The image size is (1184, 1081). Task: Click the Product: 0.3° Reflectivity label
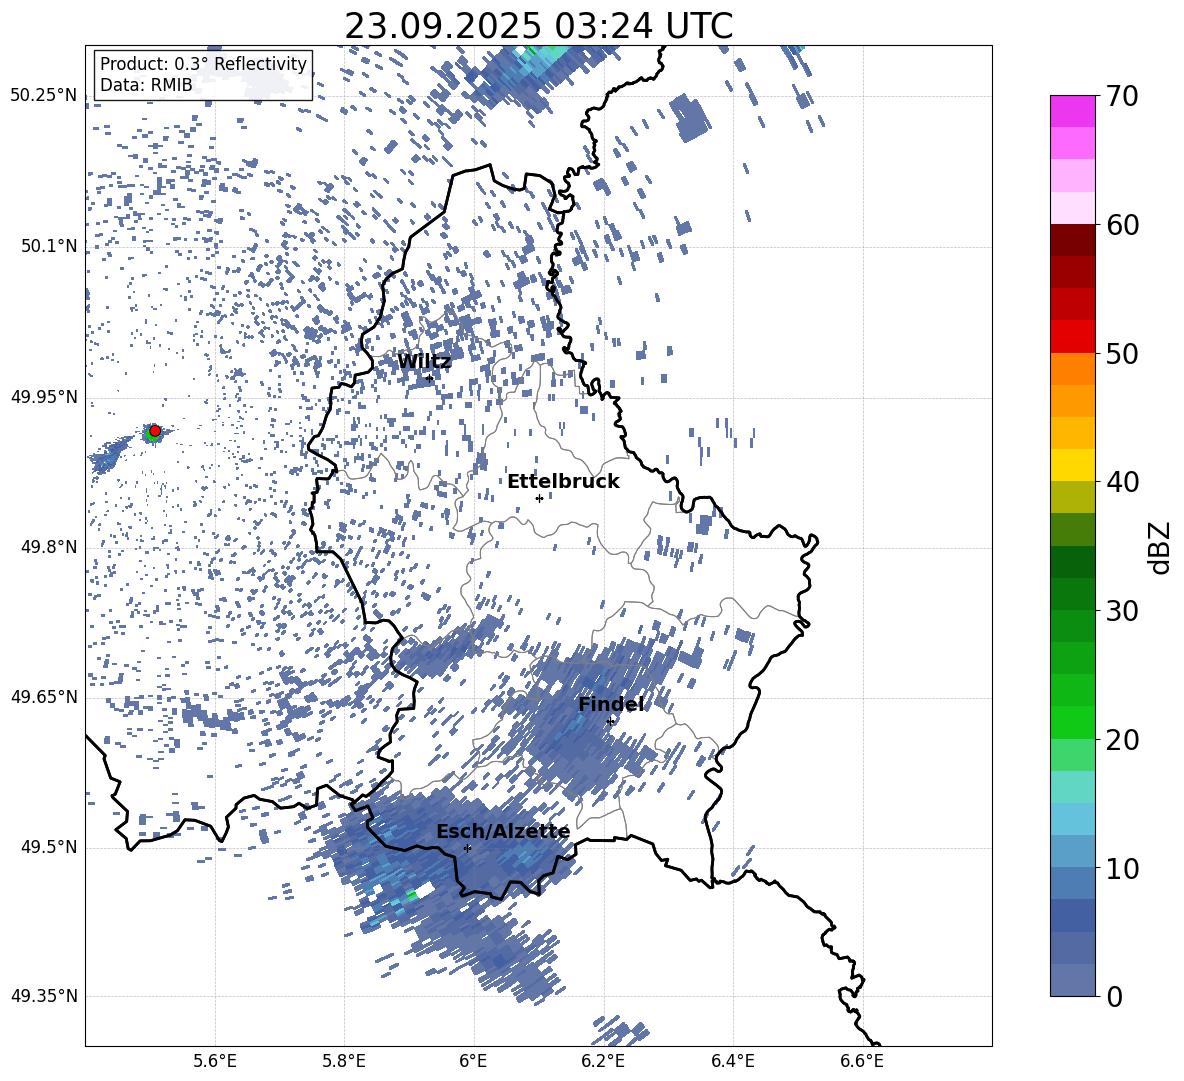point(203,64)
